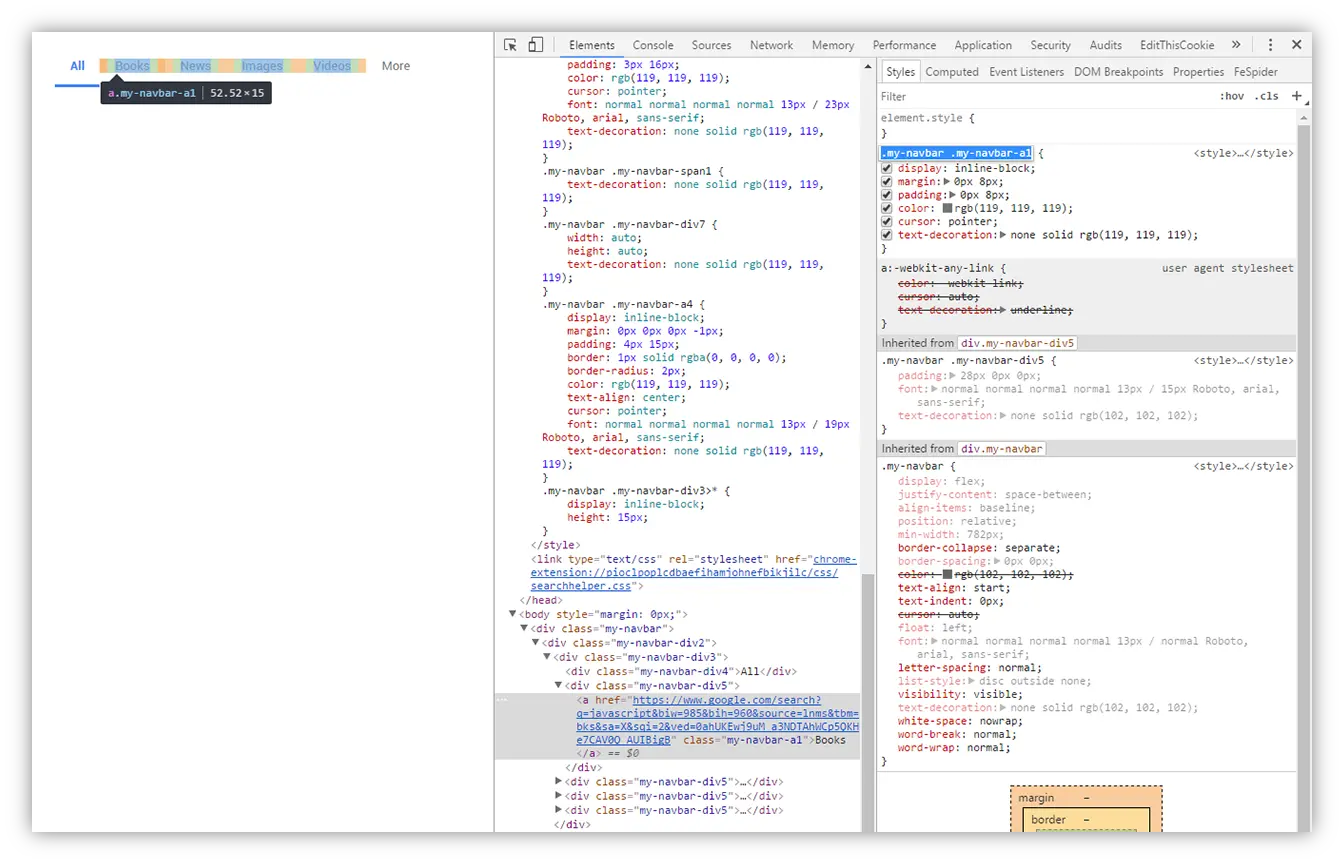Activate the inspect element picker icon
Image resolution: width=1344 pixels, height=864 pixels.
click(x=510, y=45)
